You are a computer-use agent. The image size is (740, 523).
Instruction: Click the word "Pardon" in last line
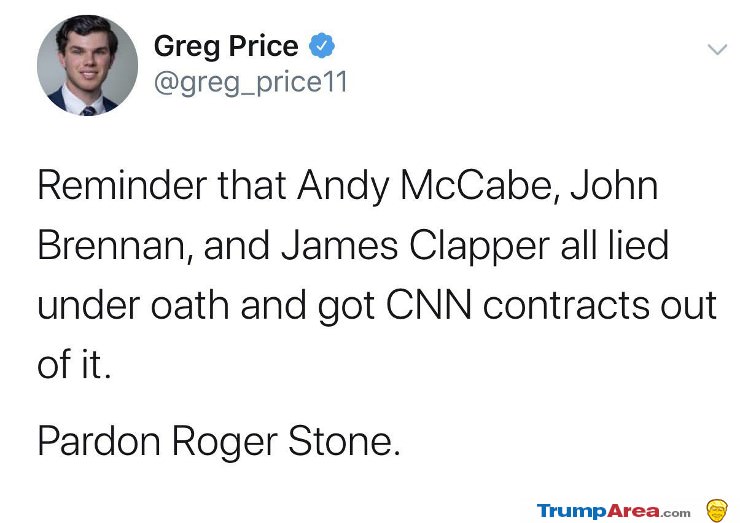tap(99, 441)
